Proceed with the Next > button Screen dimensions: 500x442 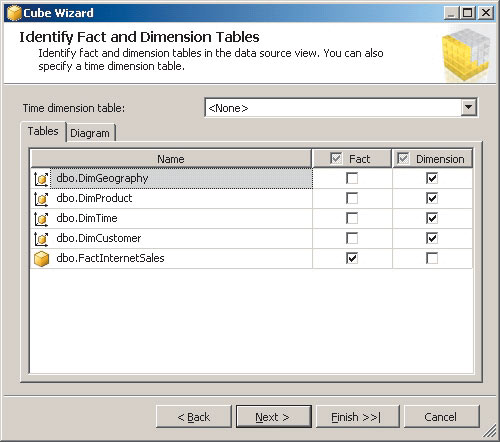pyautogui.click(x=274, y=417)
